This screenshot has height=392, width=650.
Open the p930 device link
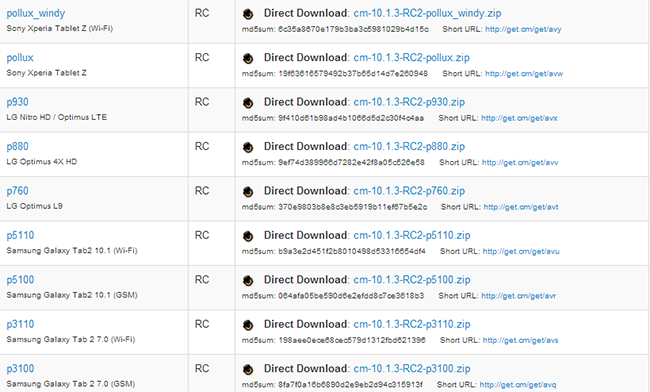[x=17, y=102]
